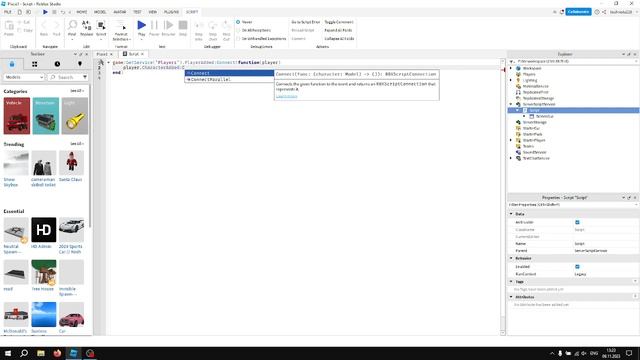Click the Toggle Comment action

click(x=339, y=22)
